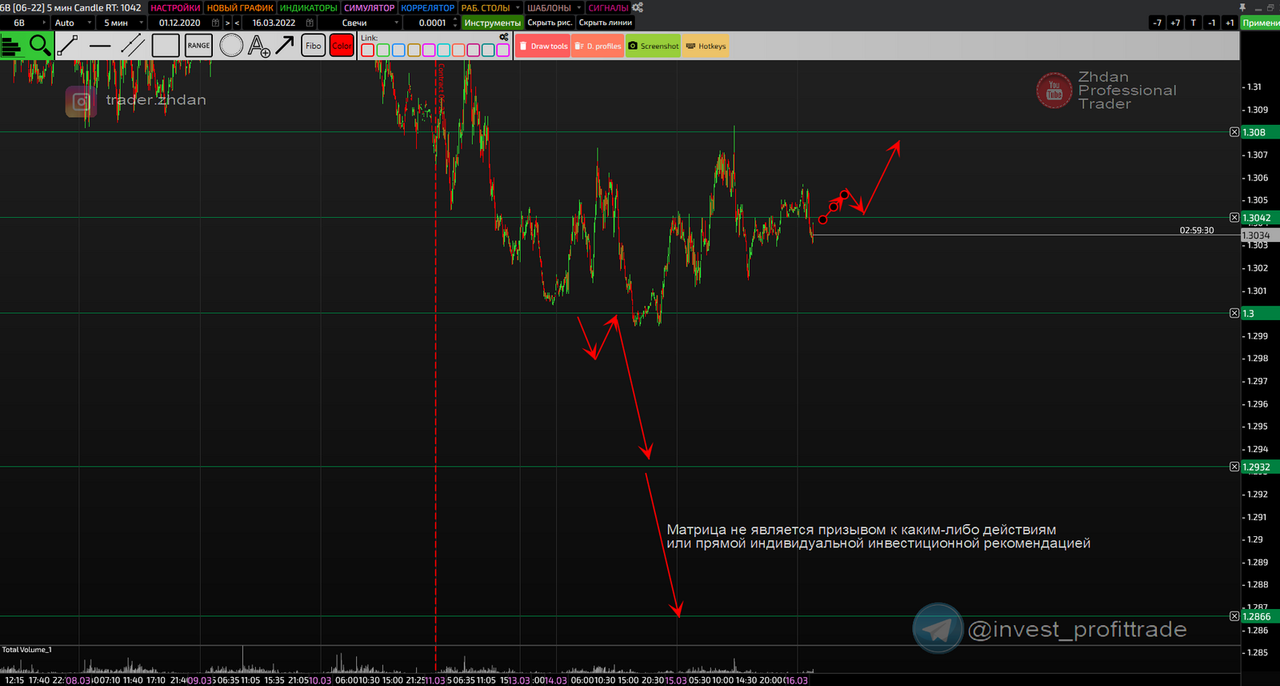Image resolution: width=1280 pixels, height=686 pixels.
Task: Open the Свечи chart type dropdown
Action: pyautogui.click(x=359, y=23)
